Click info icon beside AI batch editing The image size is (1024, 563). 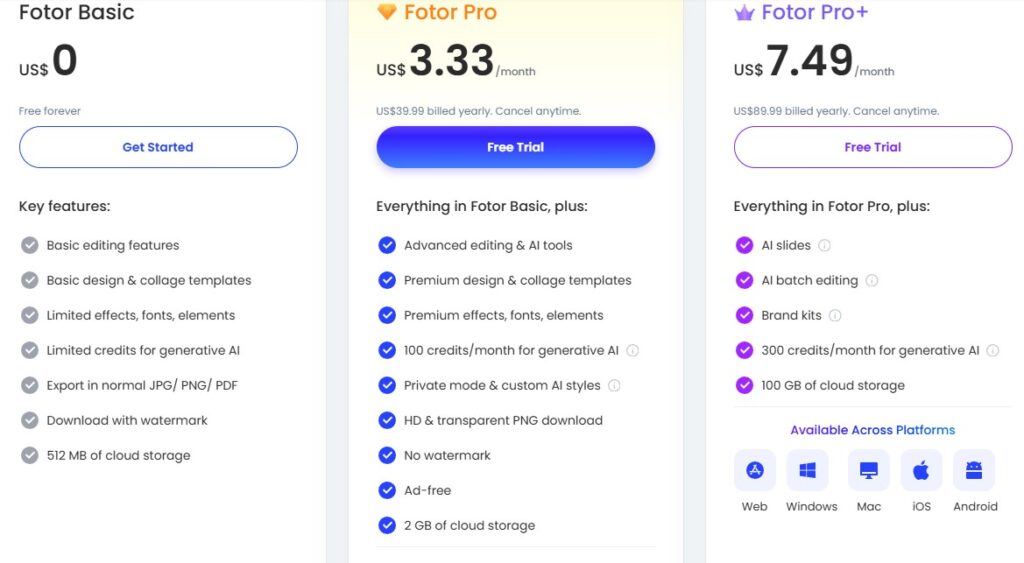[x=872, y=281]
